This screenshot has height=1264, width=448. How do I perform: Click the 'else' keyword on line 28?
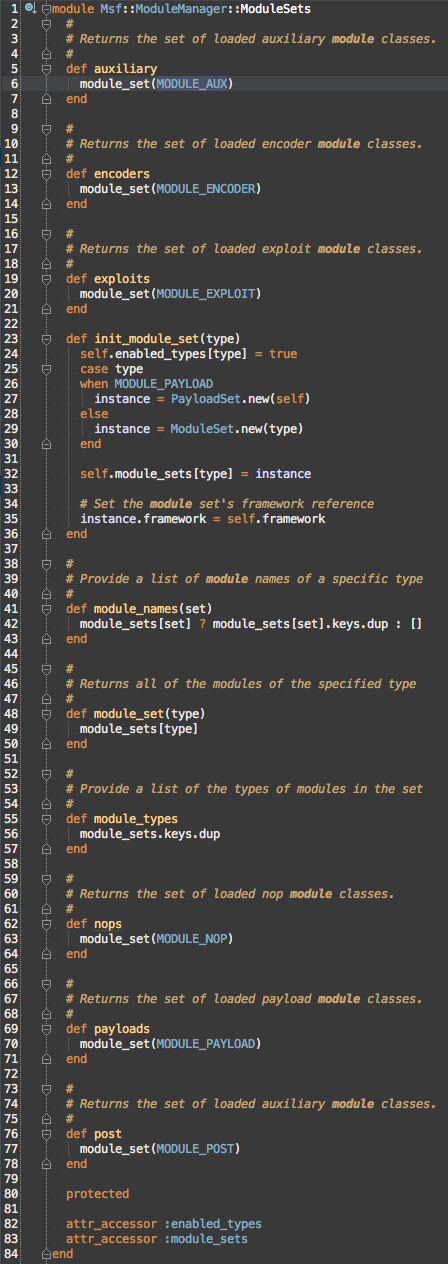[x=94, y=414]
